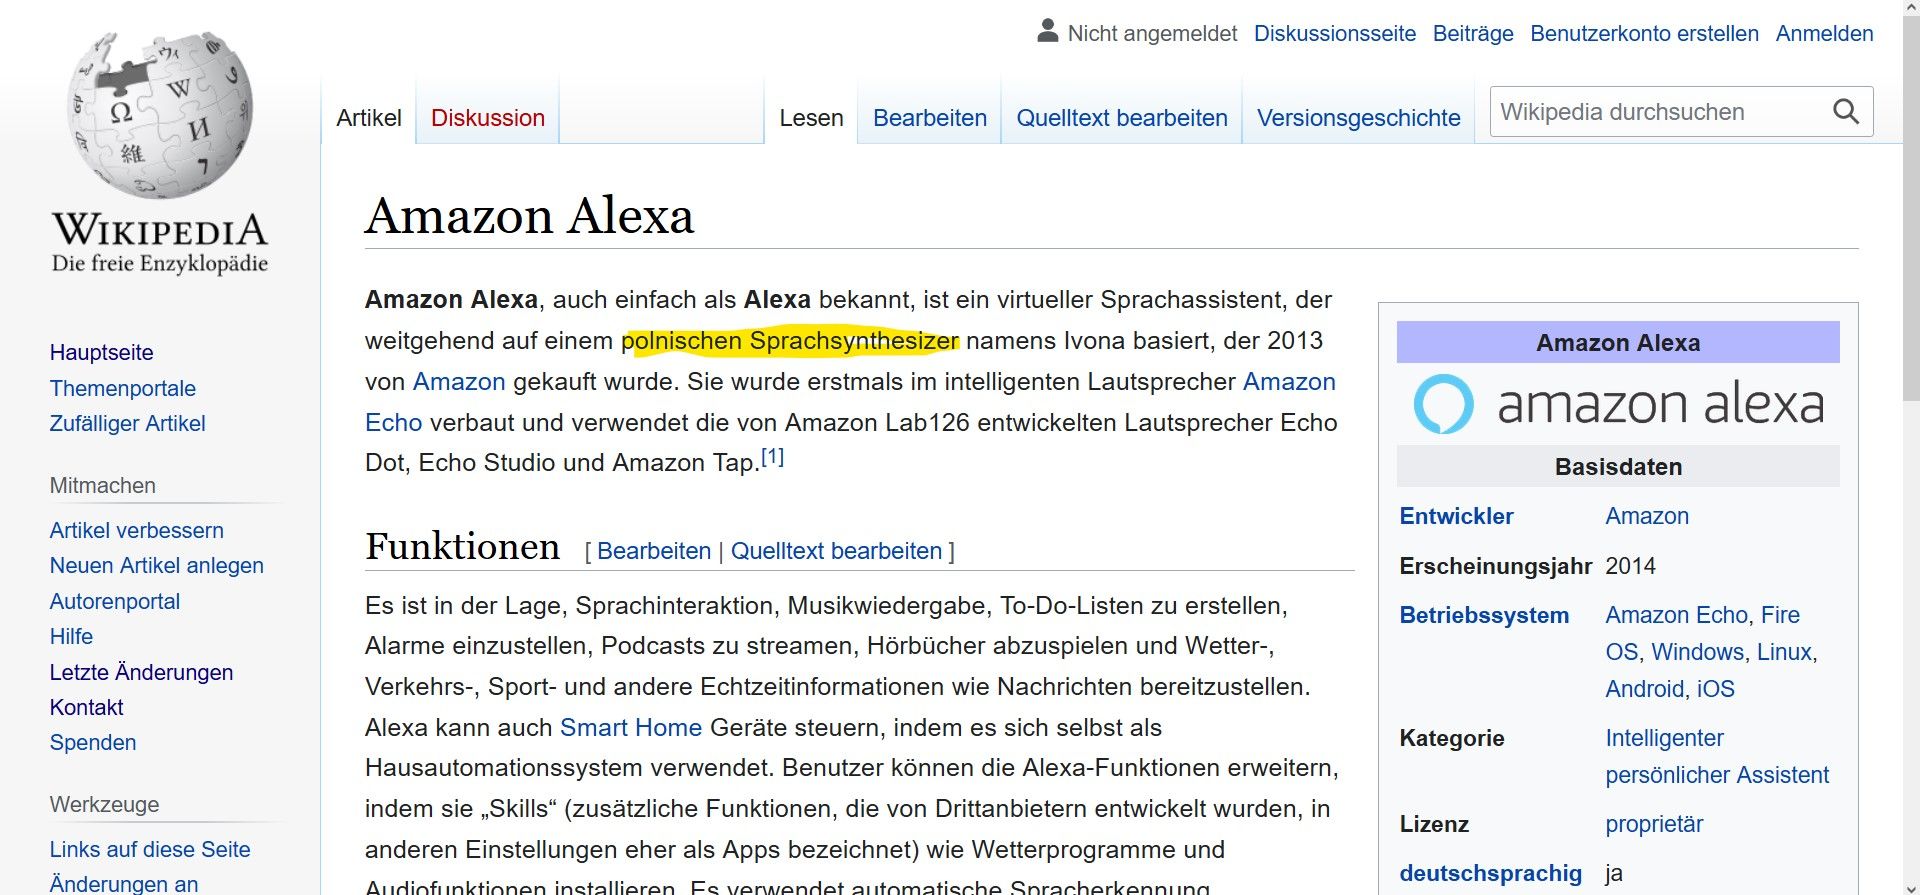Open the Bearbeiten tab

[x=929, y=118]
